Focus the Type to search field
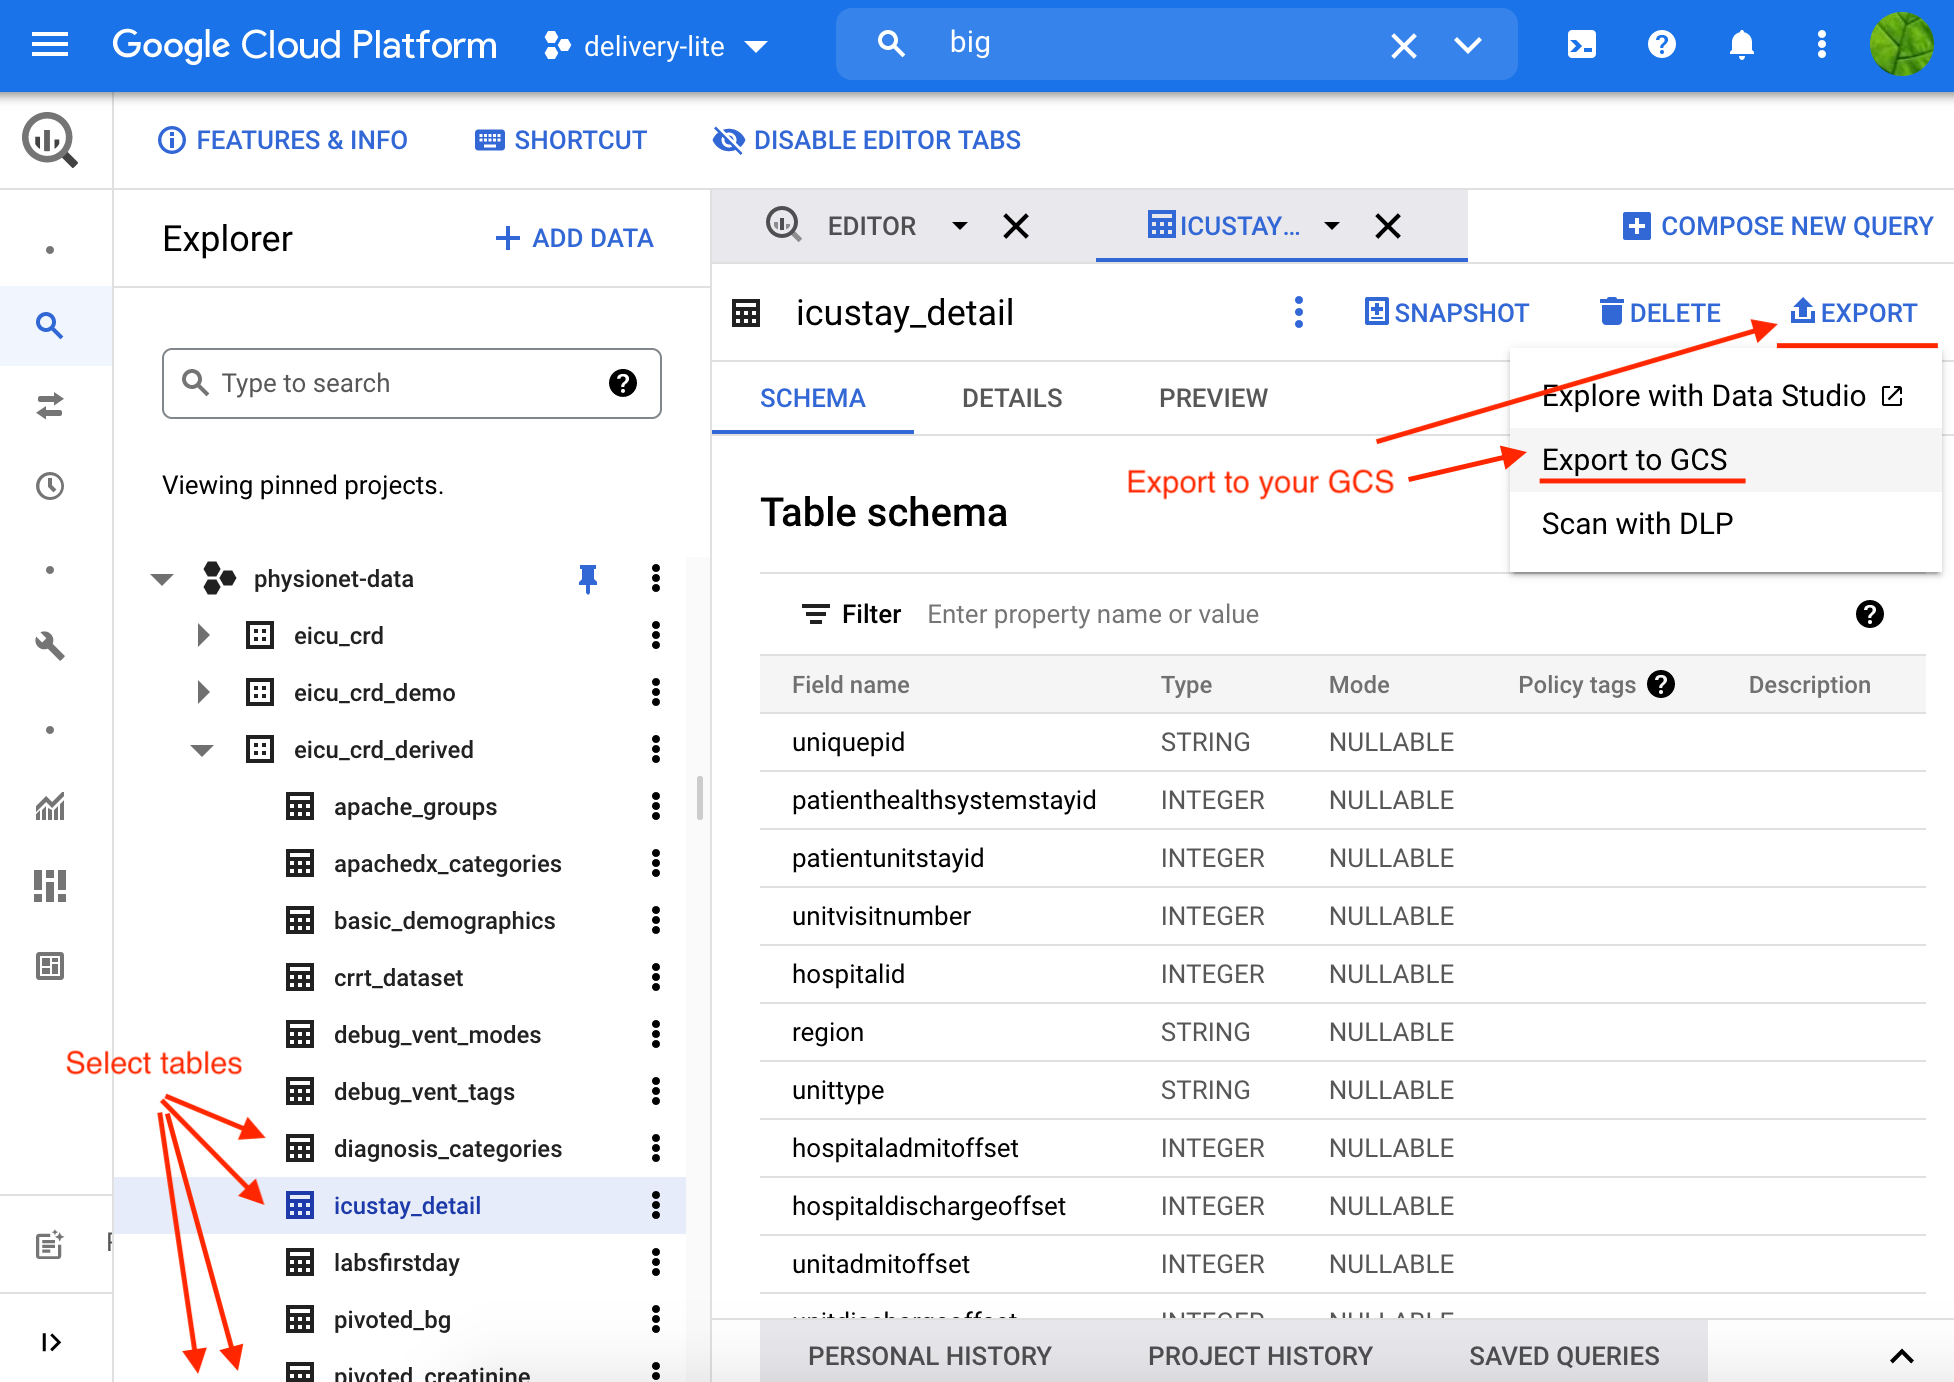Viewport: 1954px width, 1382px height. click(411, 383)
